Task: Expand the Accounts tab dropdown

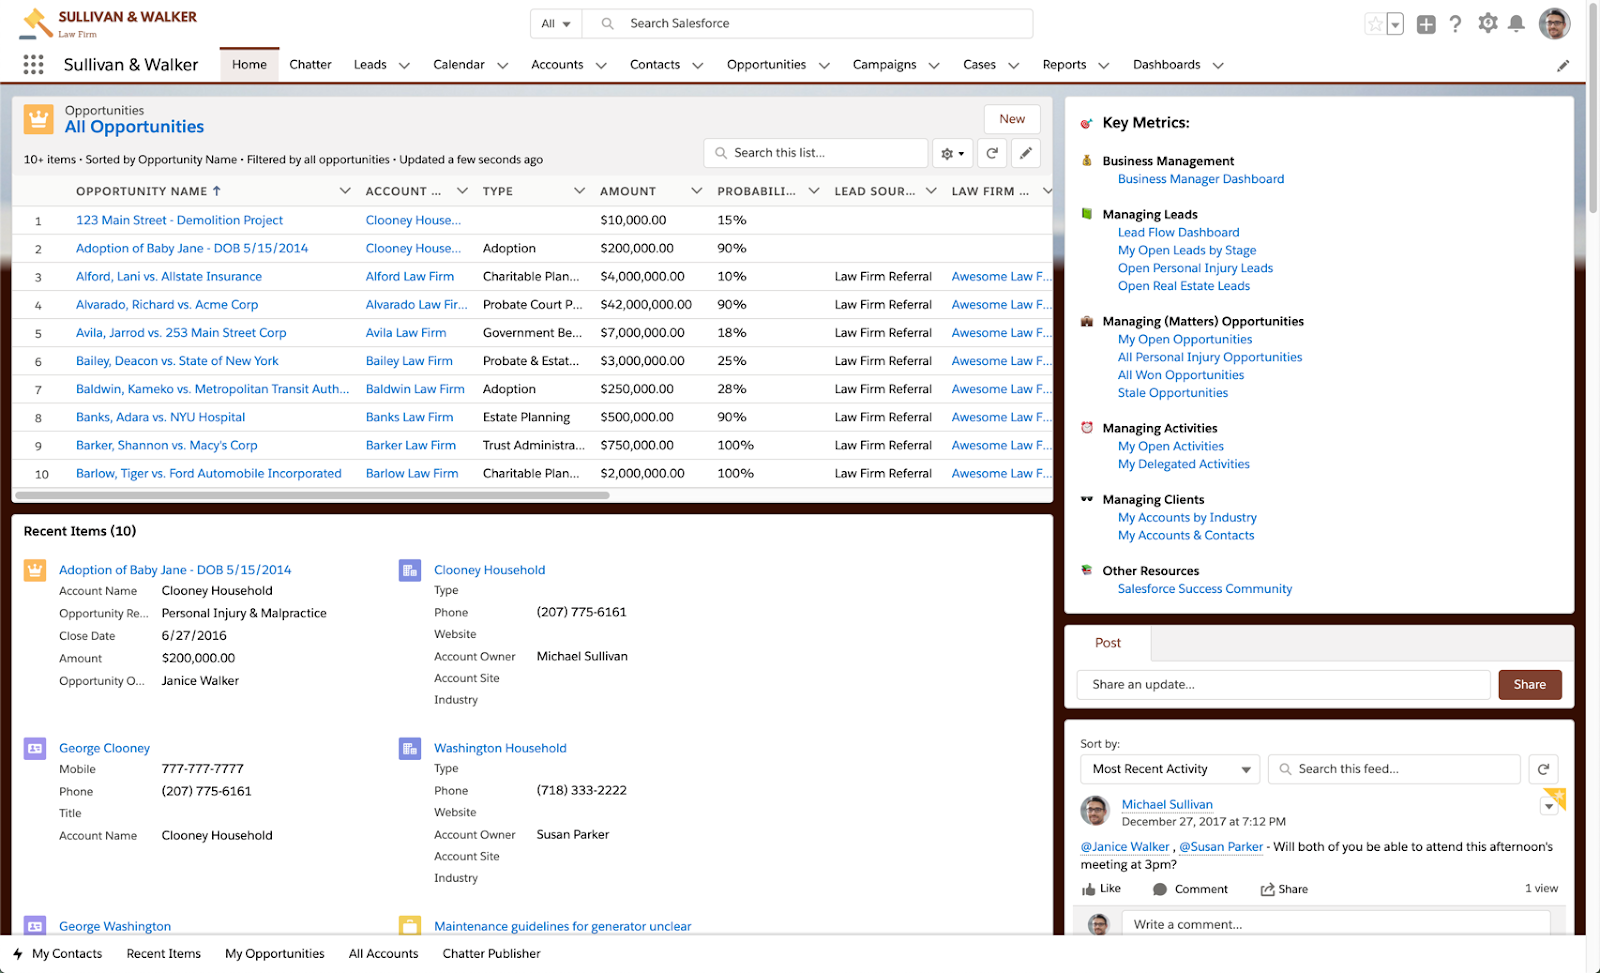Action: pyautogui.click(x=601, y=66)
